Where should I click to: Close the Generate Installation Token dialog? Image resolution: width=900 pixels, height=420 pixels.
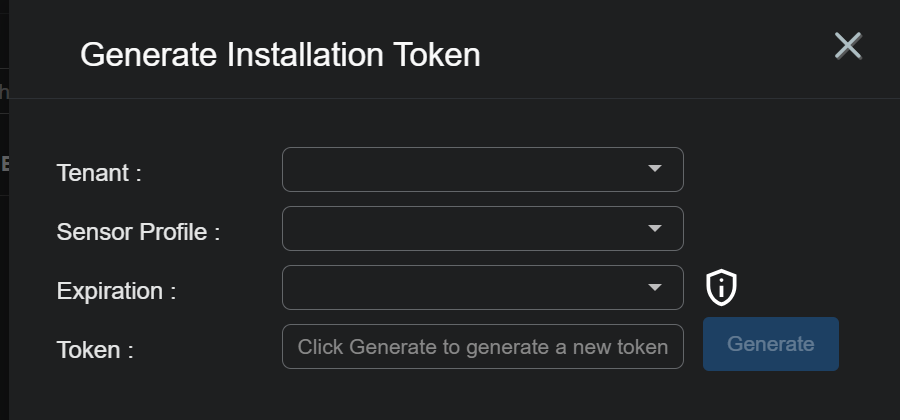[848, 46]
